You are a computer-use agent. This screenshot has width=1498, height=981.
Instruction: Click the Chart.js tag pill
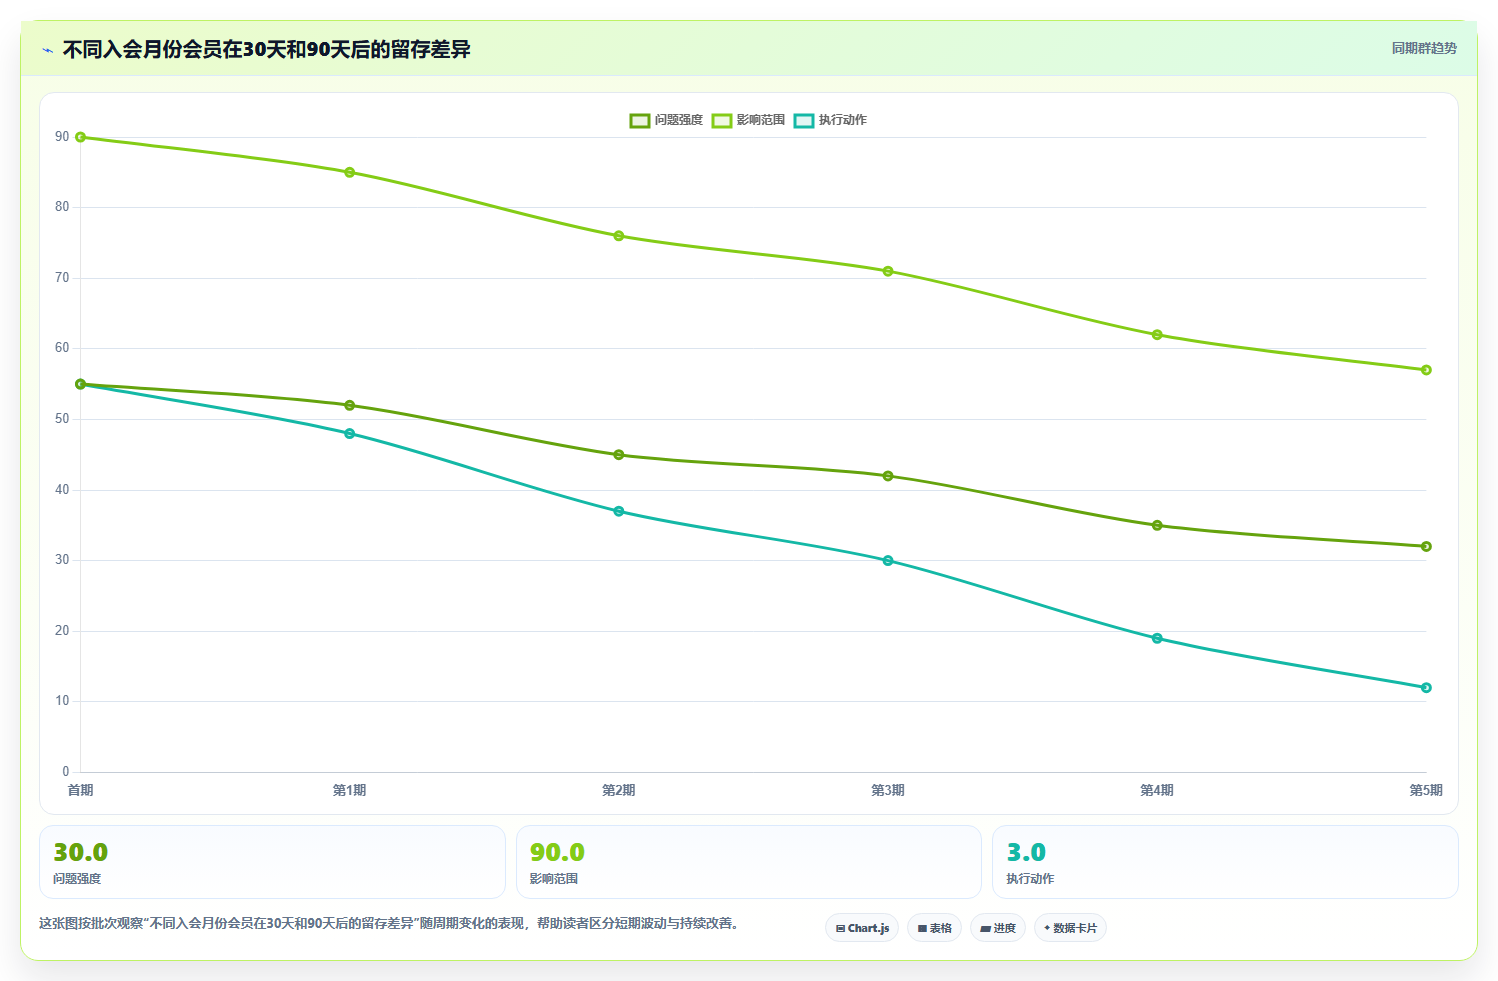click(862, 928)
